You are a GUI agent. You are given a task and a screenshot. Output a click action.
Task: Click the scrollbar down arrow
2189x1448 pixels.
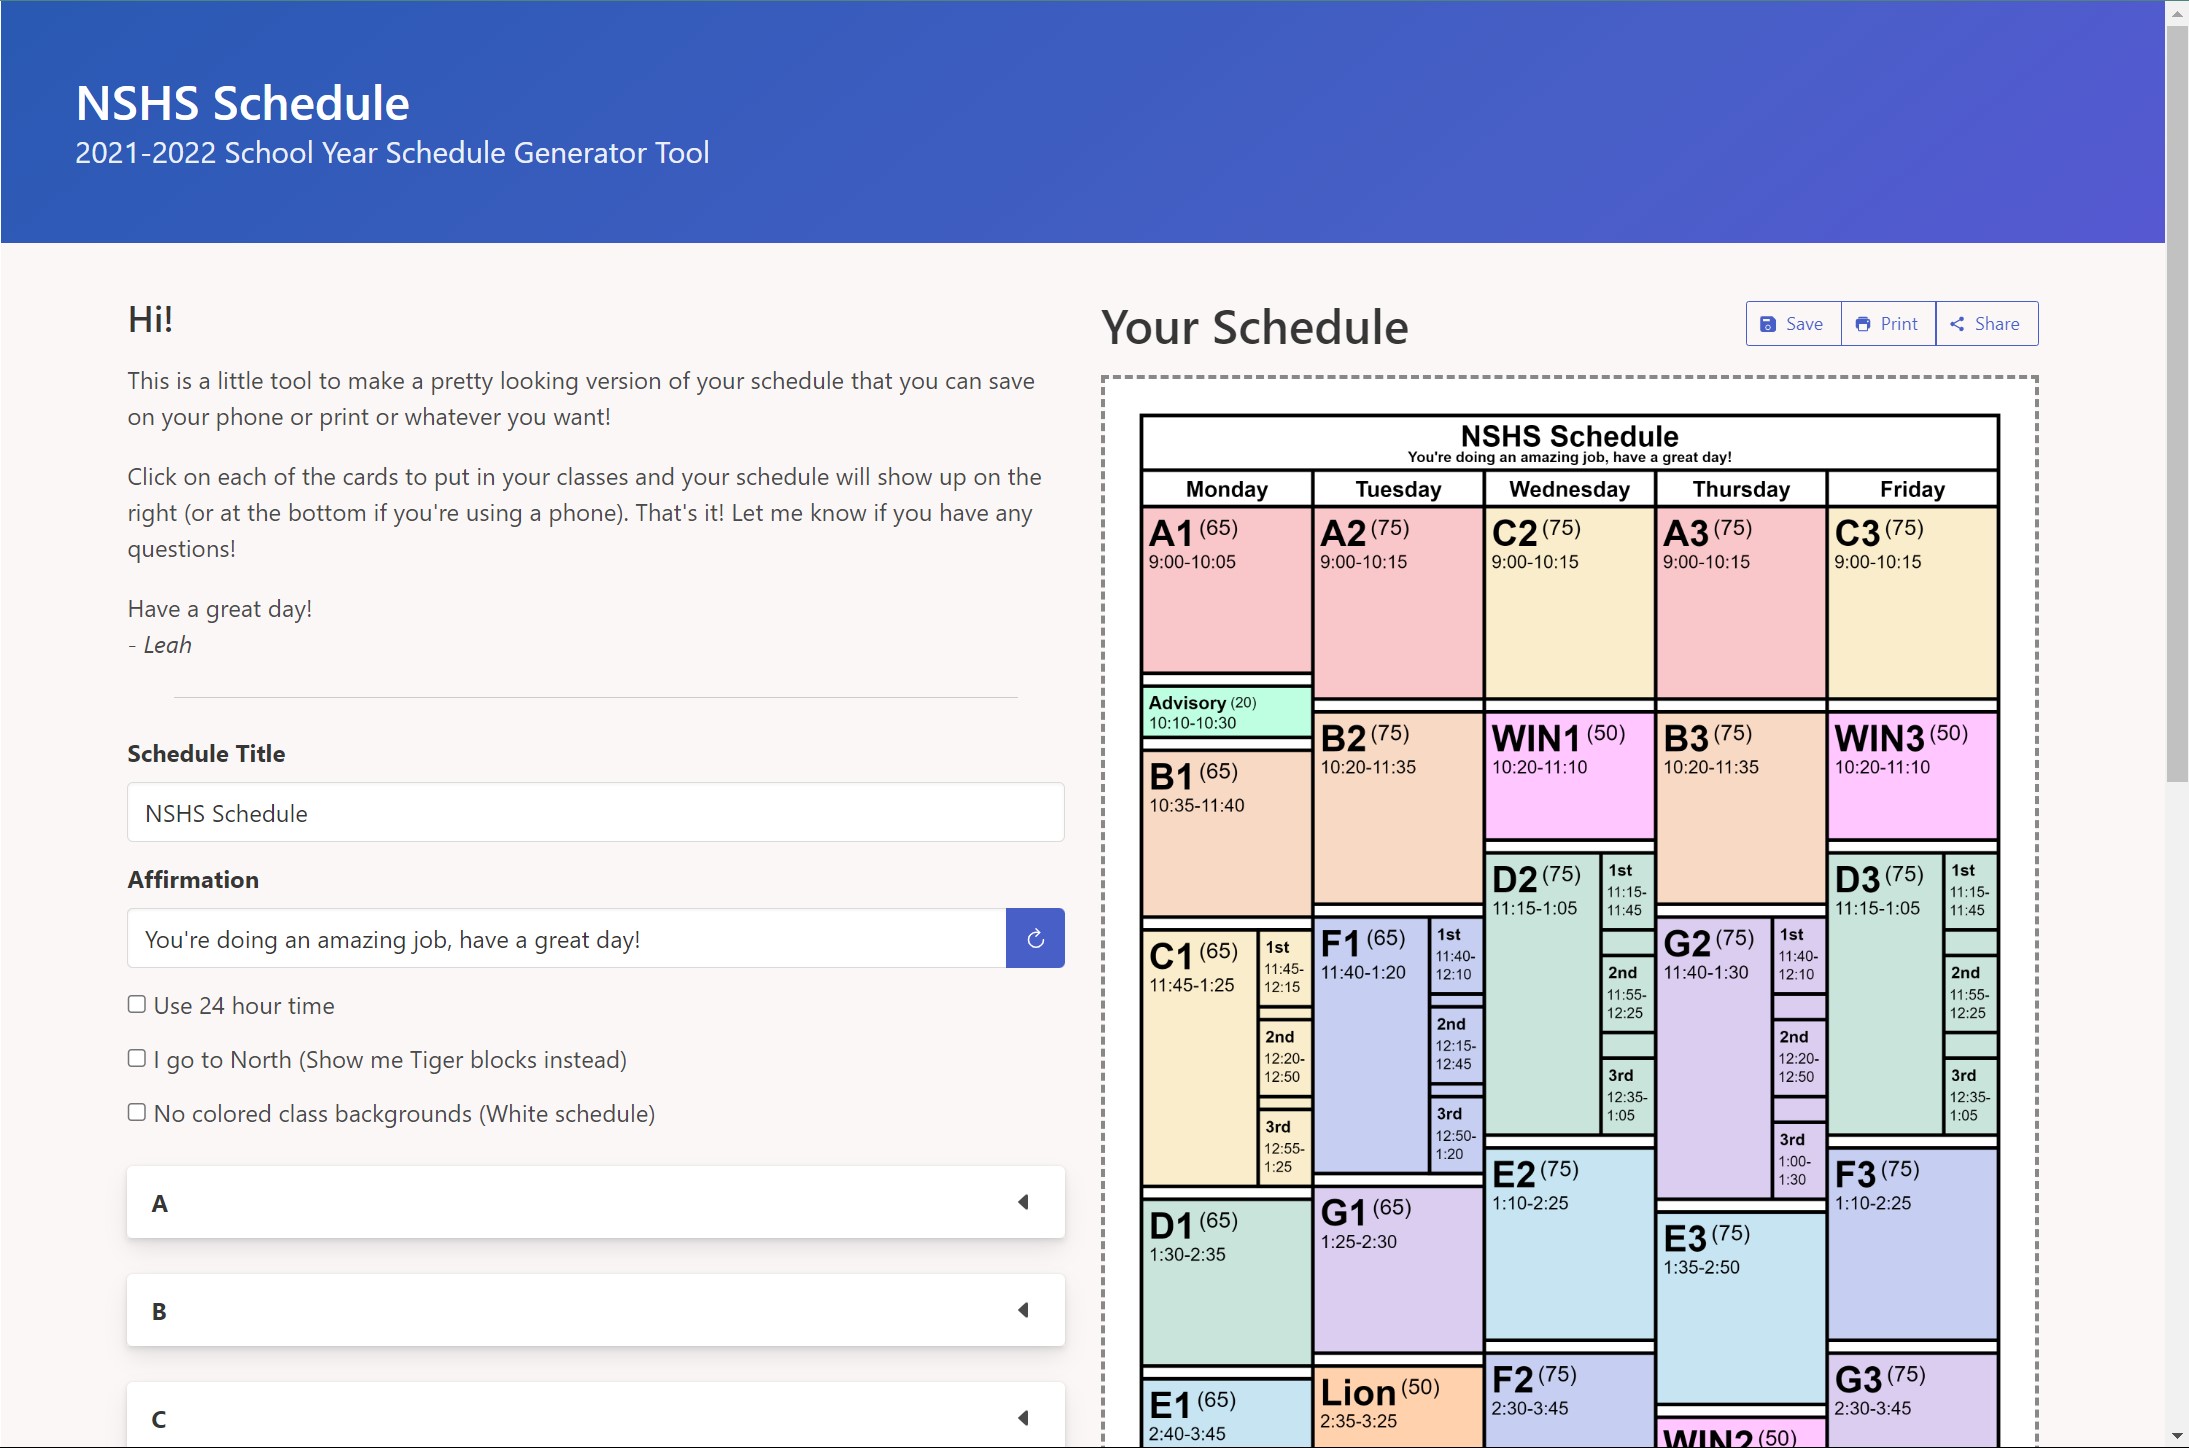(2177, 1436)
